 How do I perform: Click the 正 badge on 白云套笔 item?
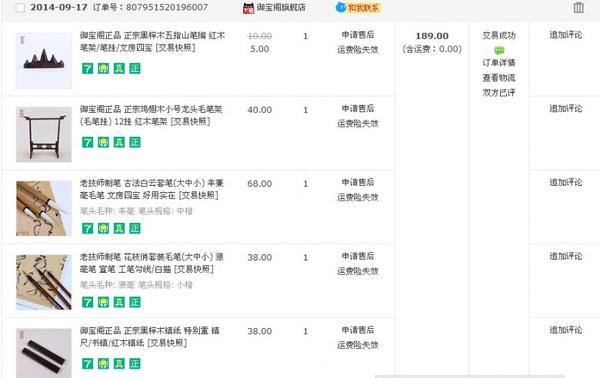click(x=135, y=228)
